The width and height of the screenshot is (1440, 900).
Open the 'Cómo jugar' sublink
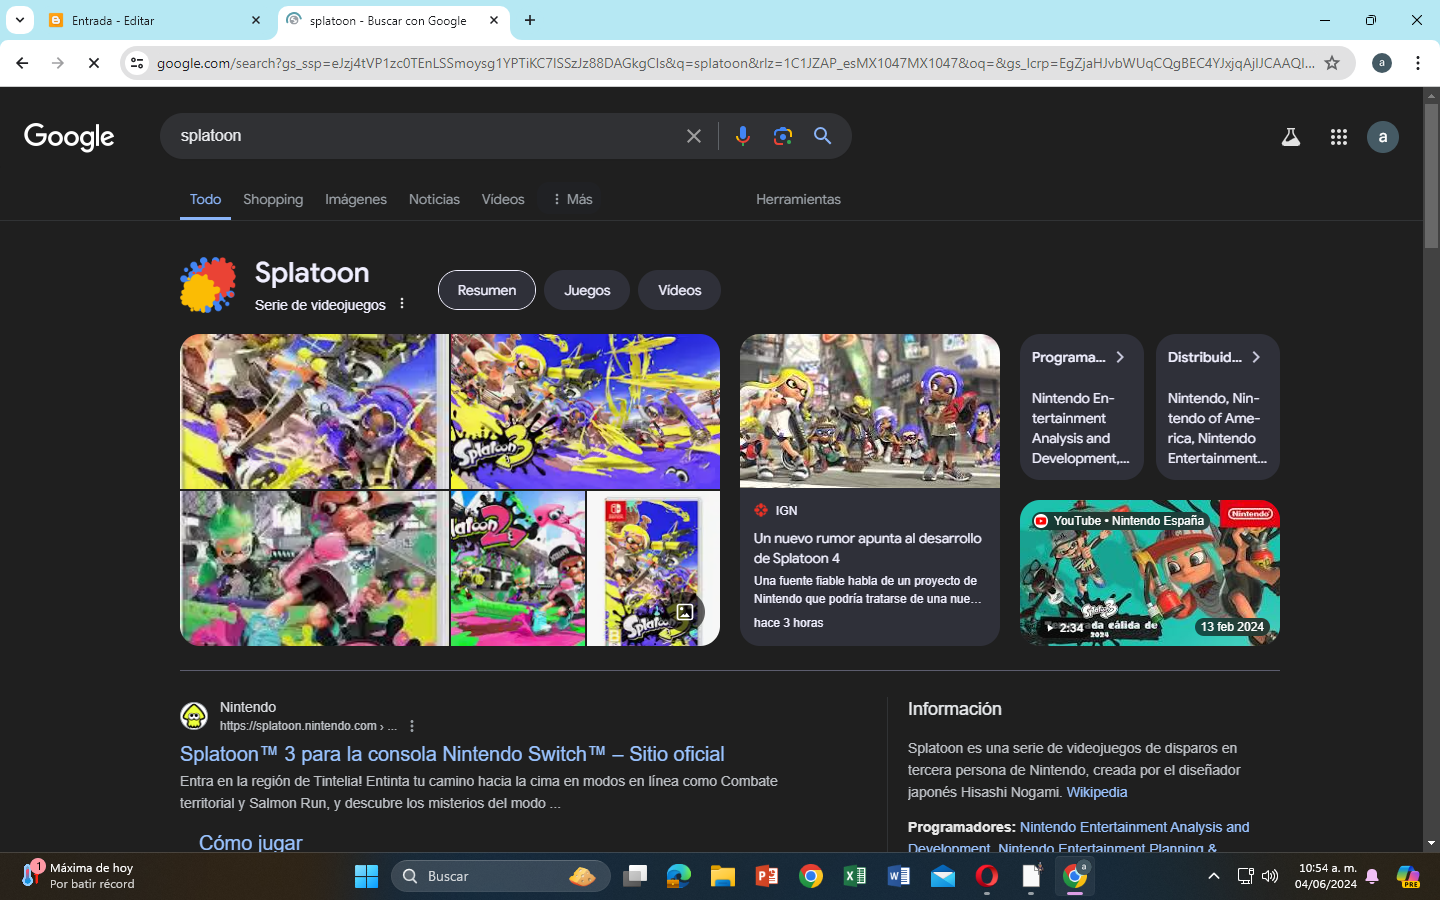coord(250,842)
